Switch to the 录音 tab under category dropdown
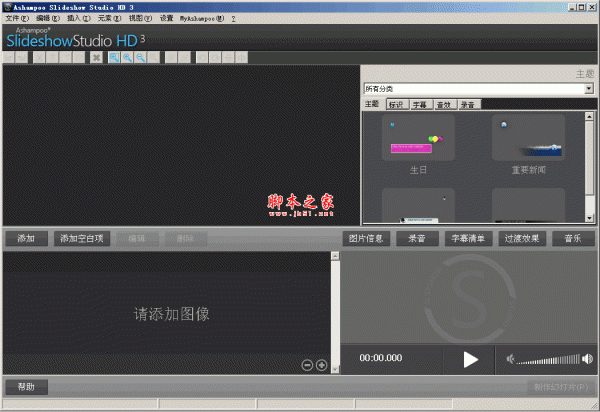 coord(469,104)
